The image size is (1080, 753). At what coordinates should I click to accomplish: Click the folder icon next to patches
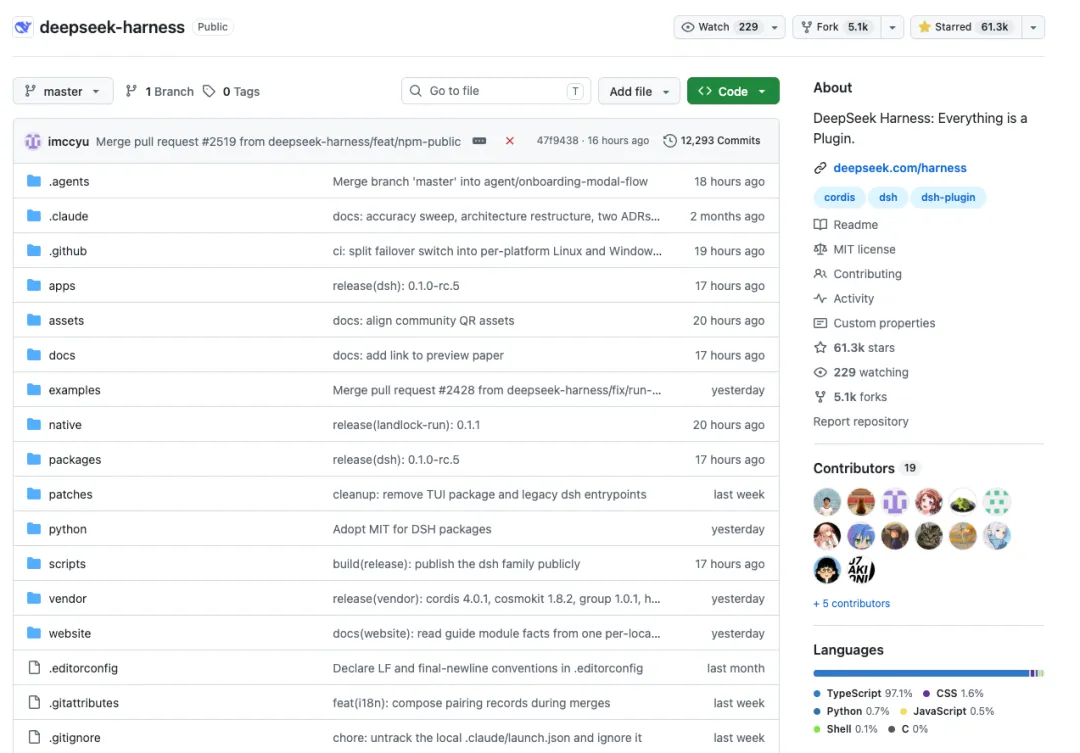coord(34,494)
